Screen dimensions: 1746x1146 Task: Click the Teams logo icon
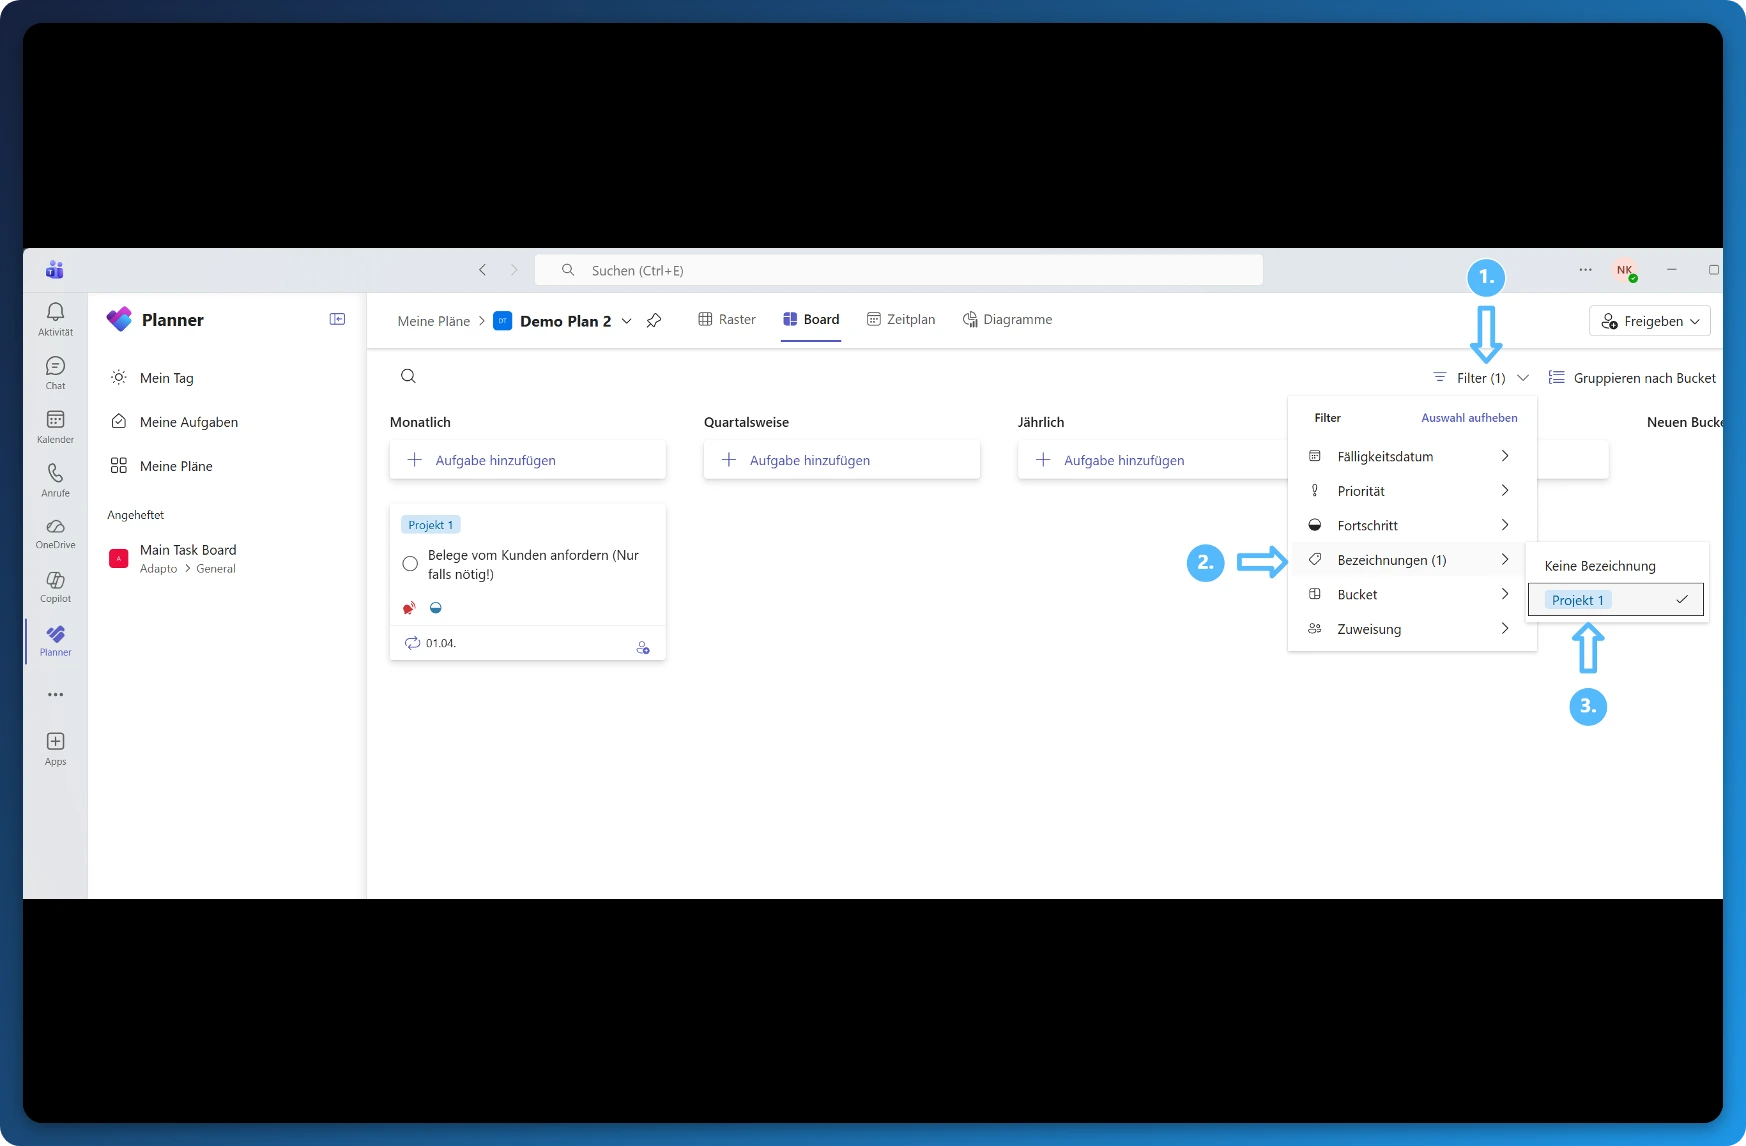click(55, 270)
